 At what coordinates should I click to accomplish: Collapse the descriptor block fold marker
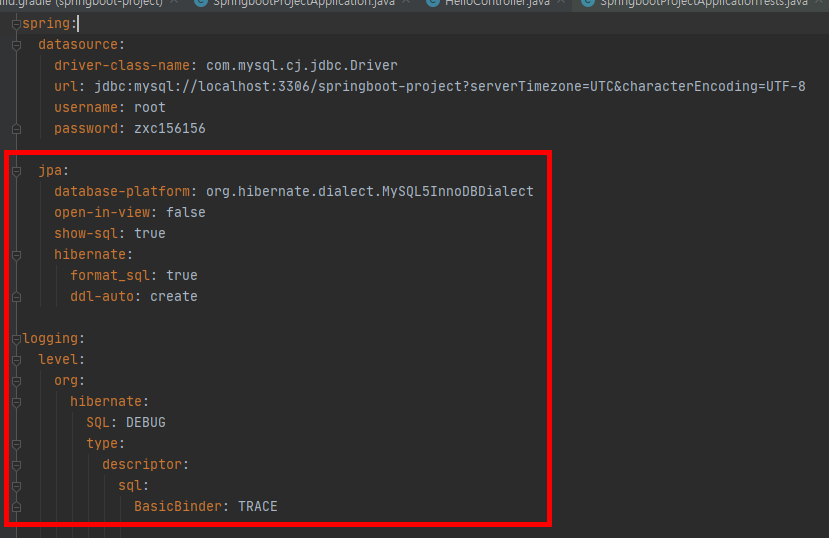(16, 465)
